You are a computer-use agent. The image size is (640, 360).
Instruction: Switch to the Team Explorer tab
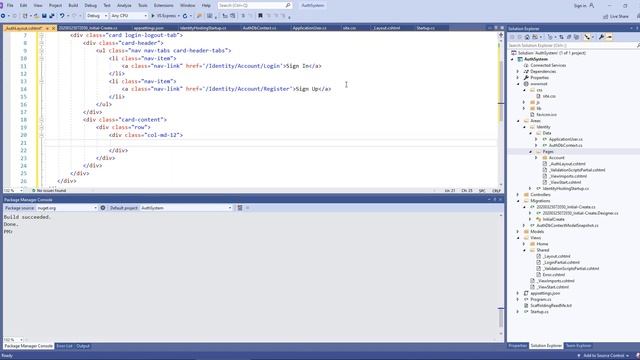(x=578, y=346)
